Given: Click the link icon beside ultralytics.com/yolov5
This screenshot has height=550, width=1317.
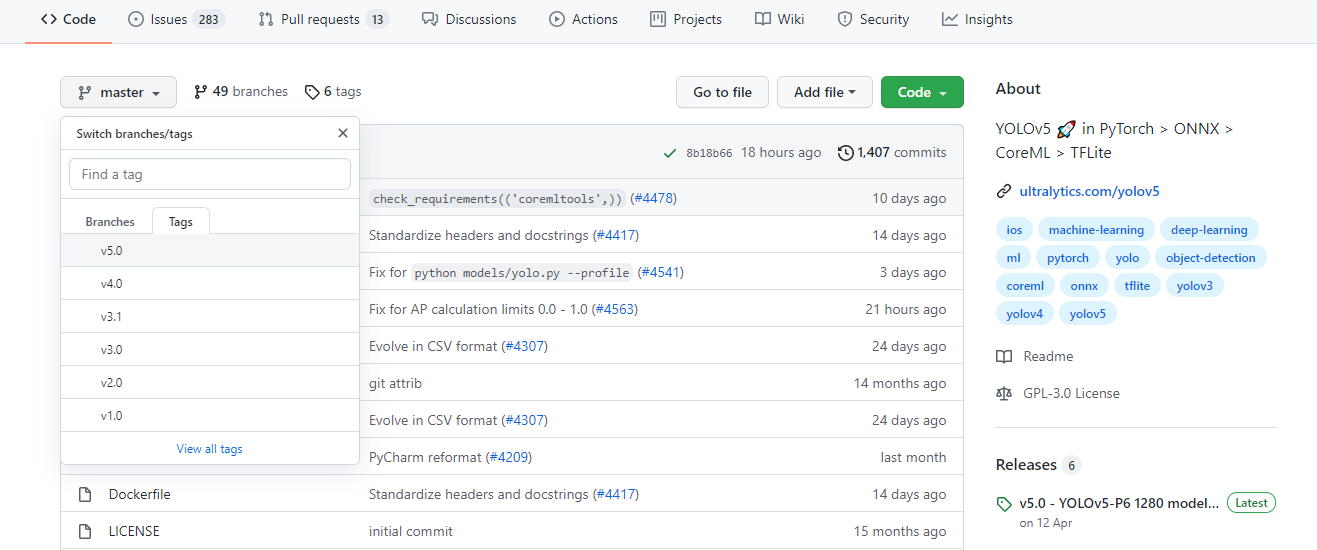Looking at the screenshot, I should 1004,191.
